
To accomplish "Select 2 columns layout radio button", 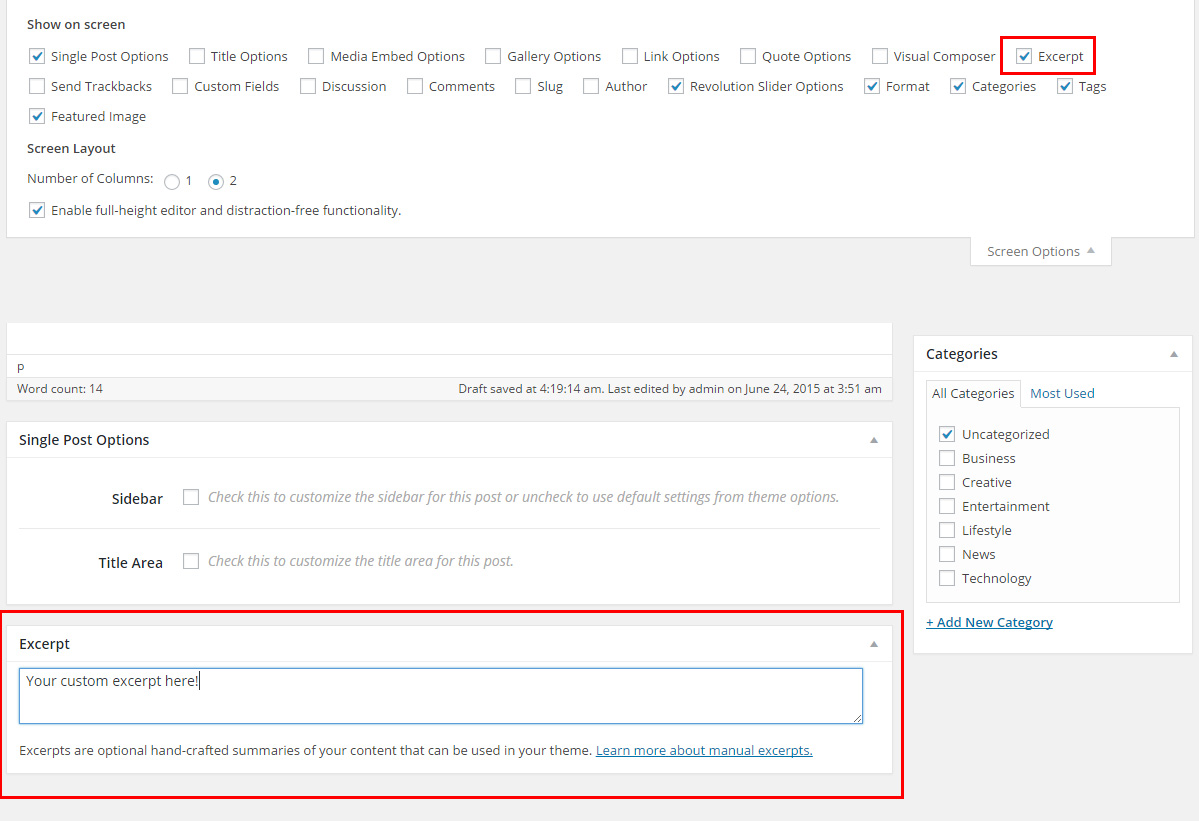I will pyautogui.click(x=215, y=182).
